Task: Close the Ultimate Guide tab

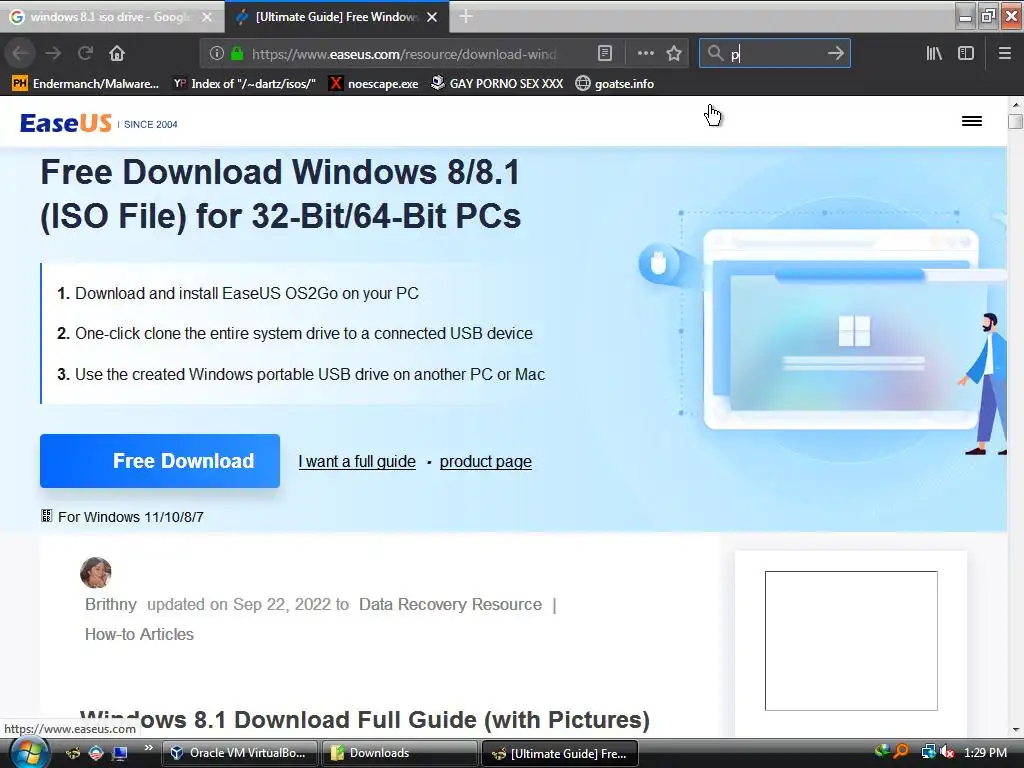Action: click(432, 17)
